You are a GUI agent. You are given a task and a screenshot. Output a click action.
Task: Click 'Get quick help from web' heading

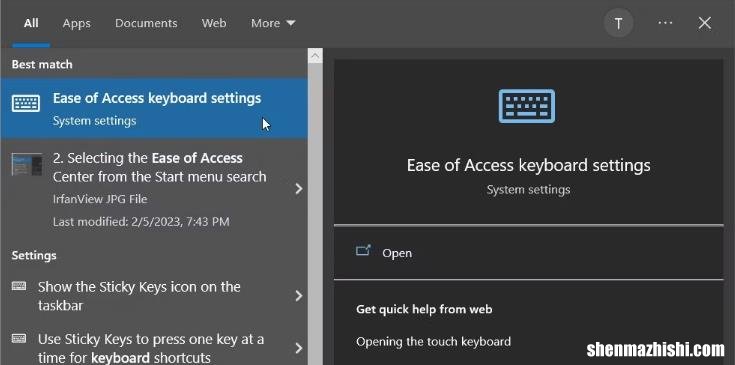coord(424,309)
